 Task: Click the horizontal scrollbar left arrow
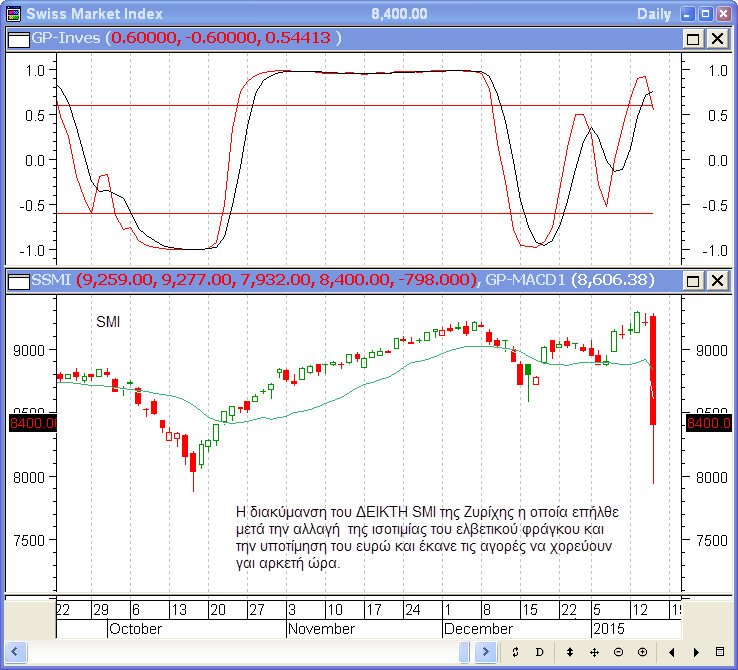click(x=15, y=652)
